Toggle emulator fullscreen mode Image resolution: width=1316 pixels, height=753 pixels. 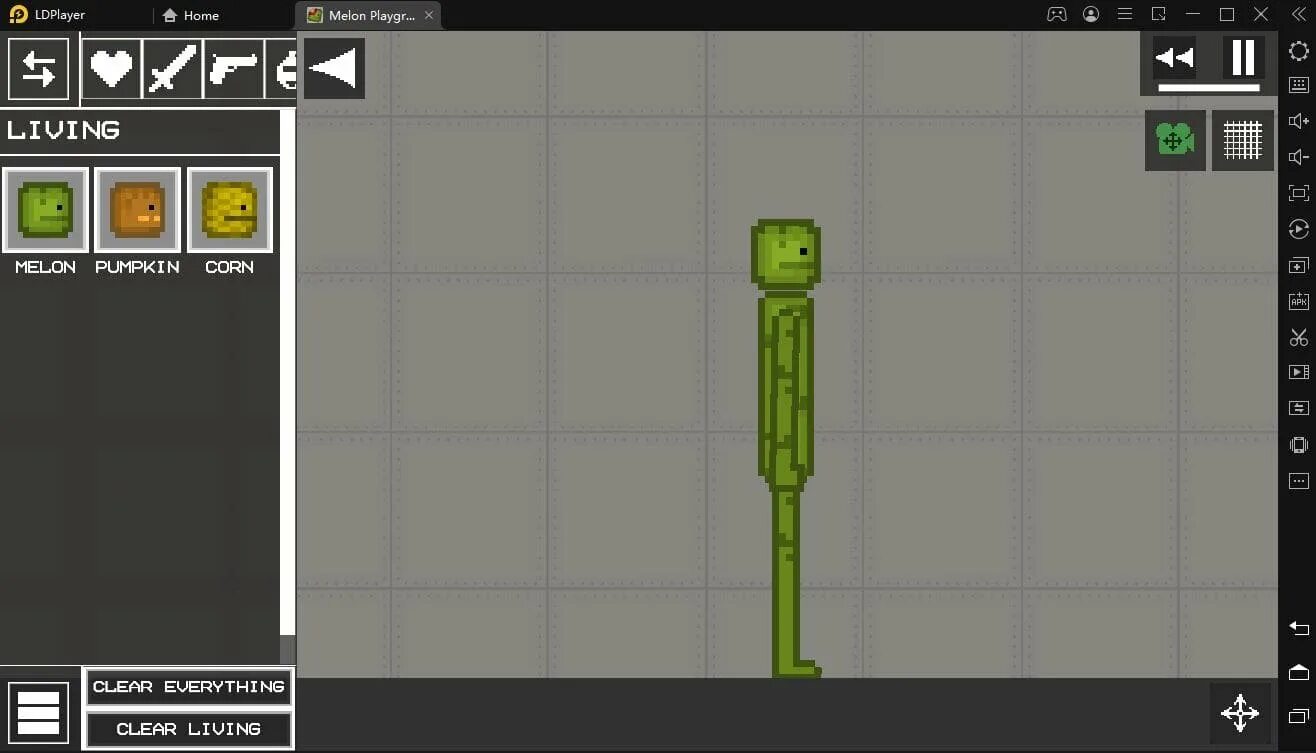click(1299, 193)
